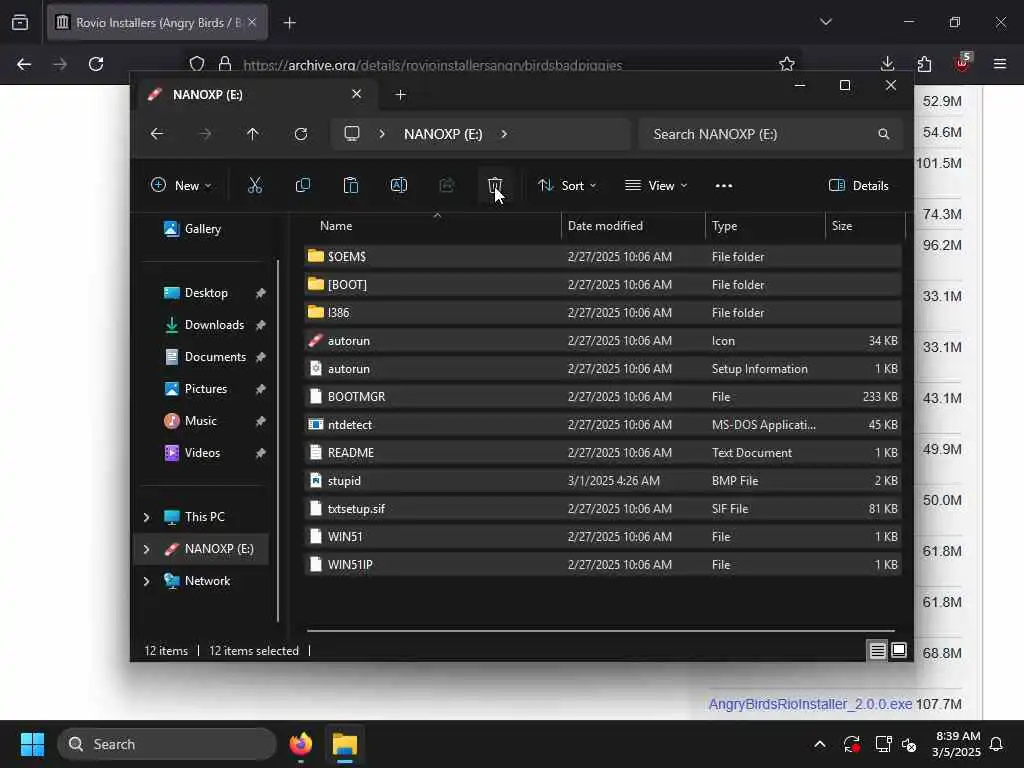Open the View layout dropdown
This screenshot has width=1024, height=768.
(656, 185)
